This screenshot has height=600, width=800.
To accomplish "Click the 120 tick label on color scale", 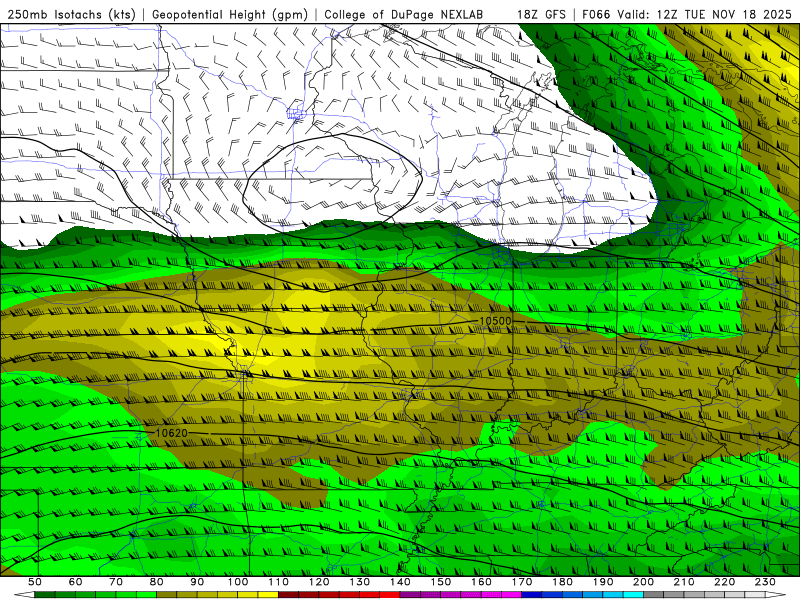I will [319, 582].
